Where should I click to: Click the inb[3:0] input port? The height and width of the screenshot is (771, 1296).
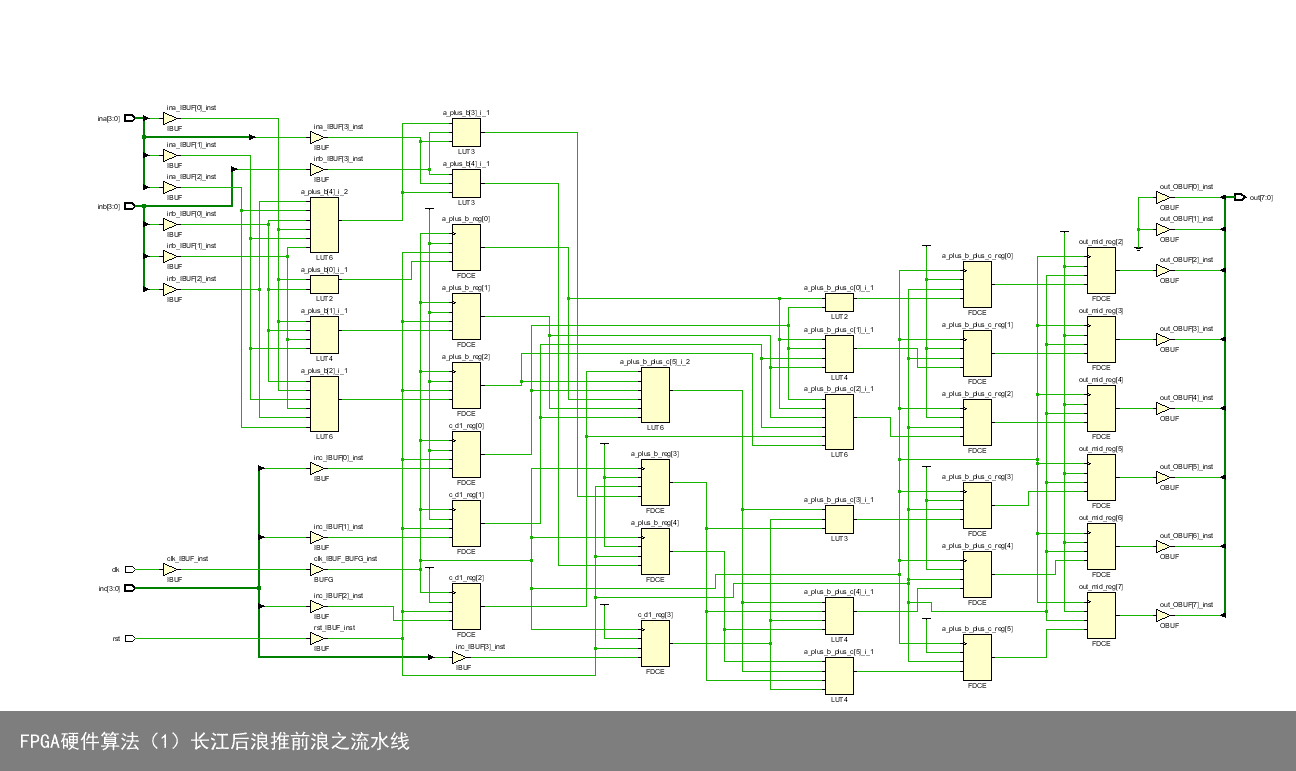pos(128,207)
